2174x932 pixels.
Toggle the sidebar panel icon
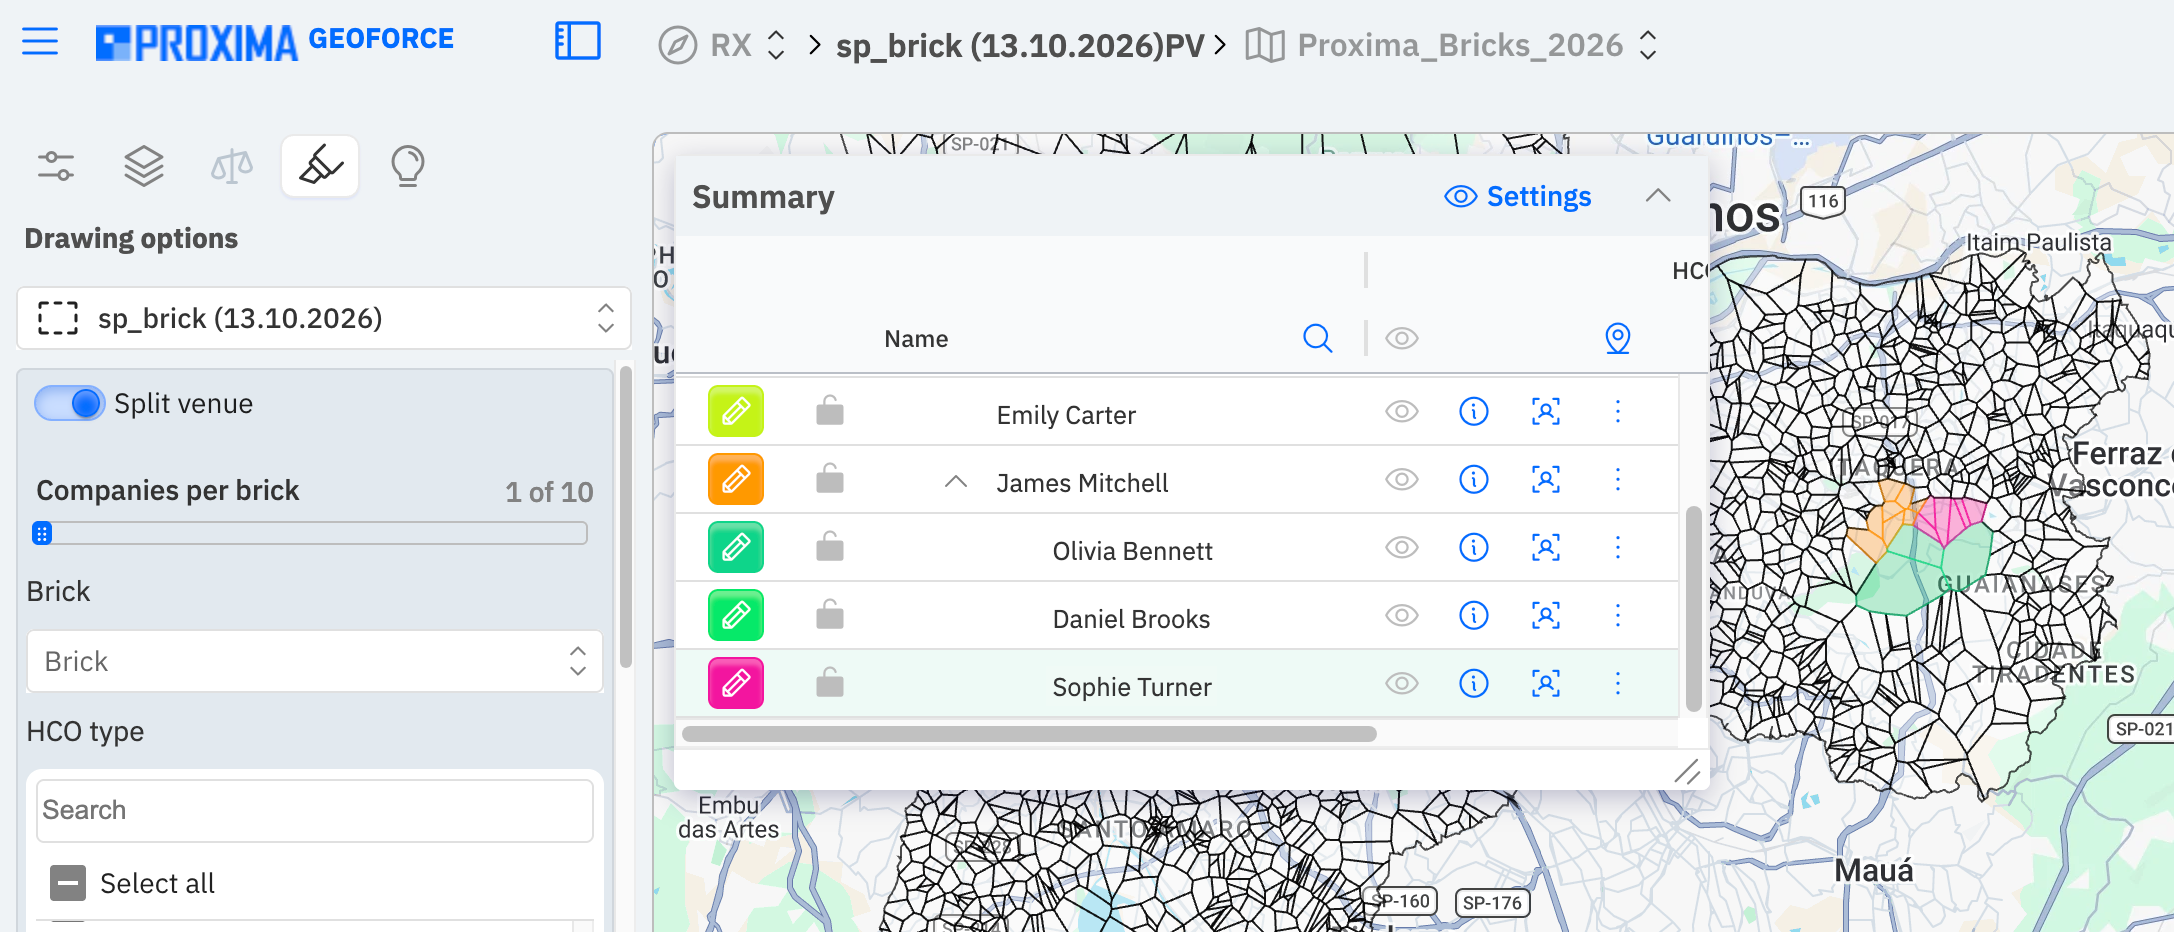[x=578, y=42]
